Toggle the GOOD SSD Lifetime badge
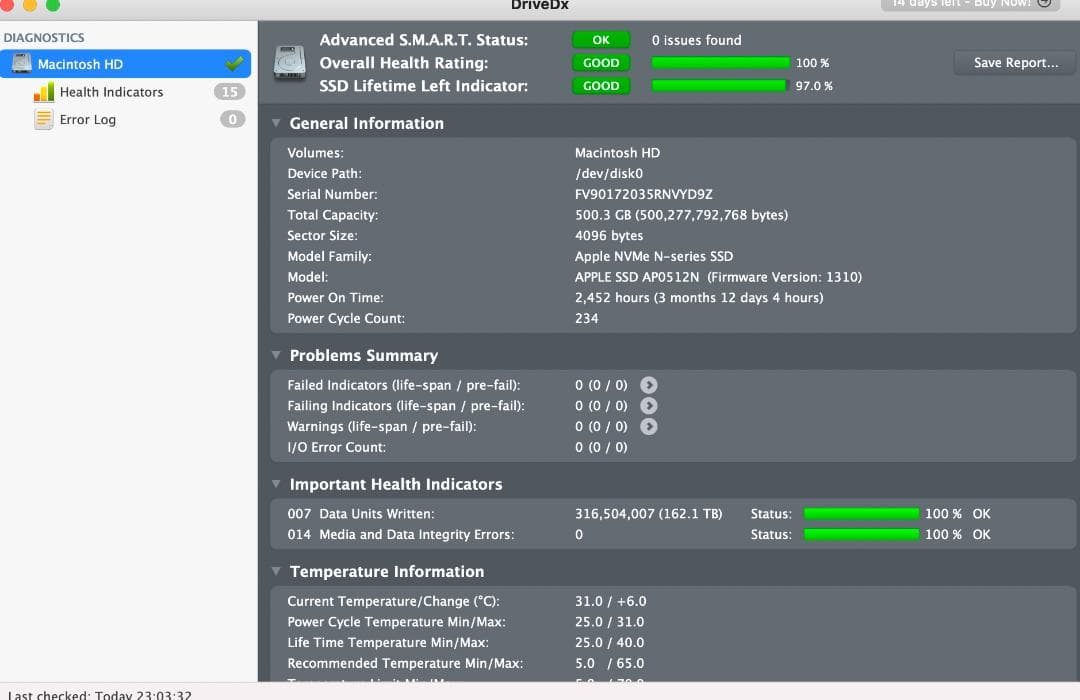The image size is (1080, 700). point(601,85)
